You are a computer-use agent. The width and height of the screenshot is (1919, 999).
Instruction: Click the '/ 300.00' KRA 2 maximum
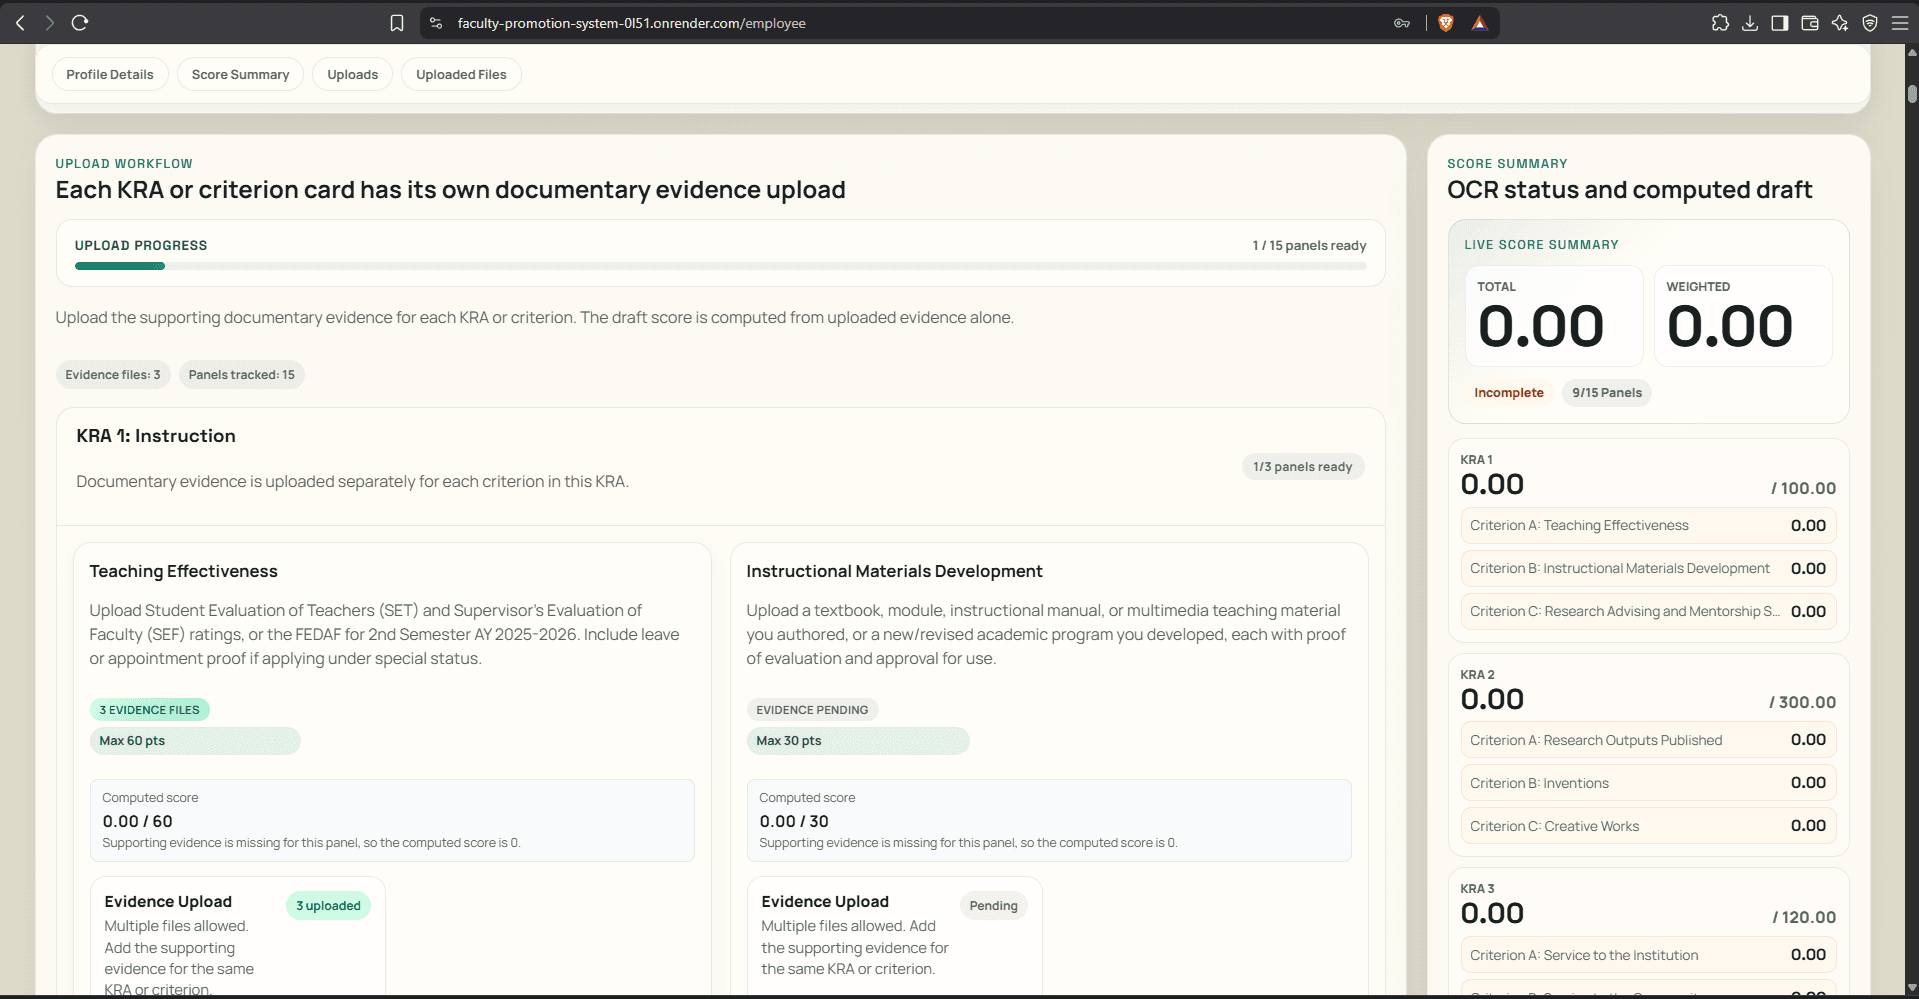pos(1802,702)
